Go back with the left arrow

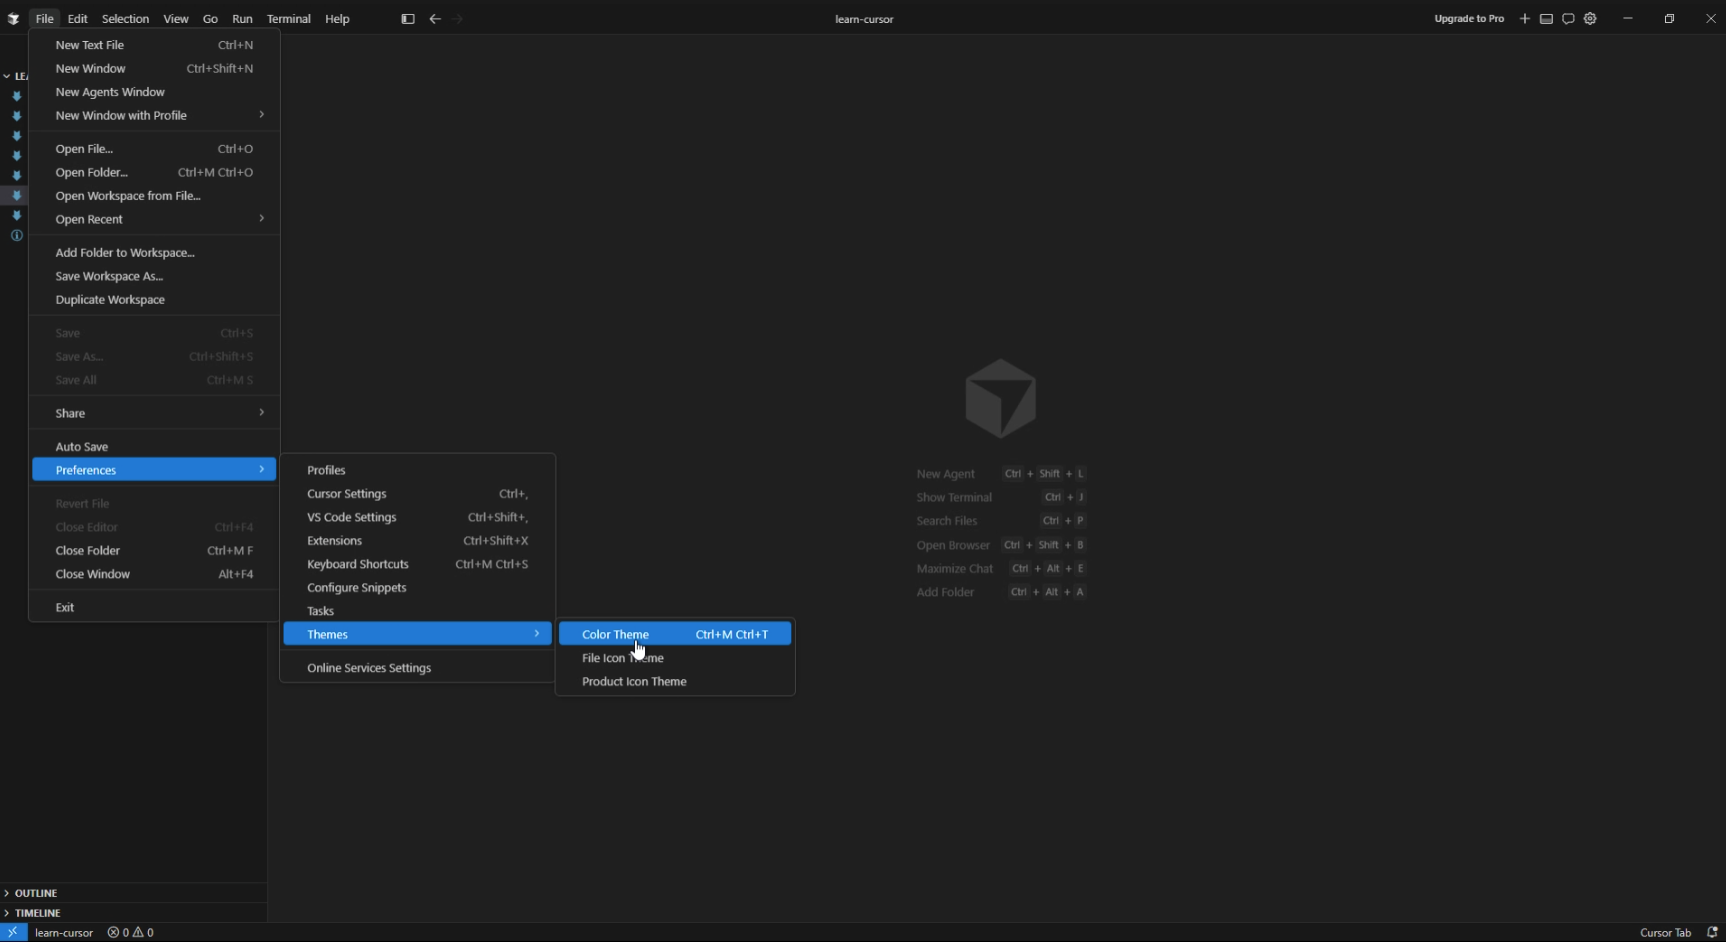pyautogui.click(x=435, y=19)
